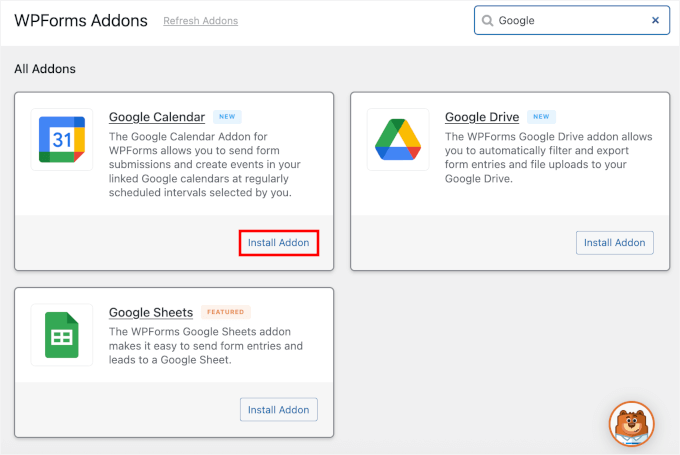Click the NEW badge beside Google Drive
The image size is (680, 455).
coord(541,117)
